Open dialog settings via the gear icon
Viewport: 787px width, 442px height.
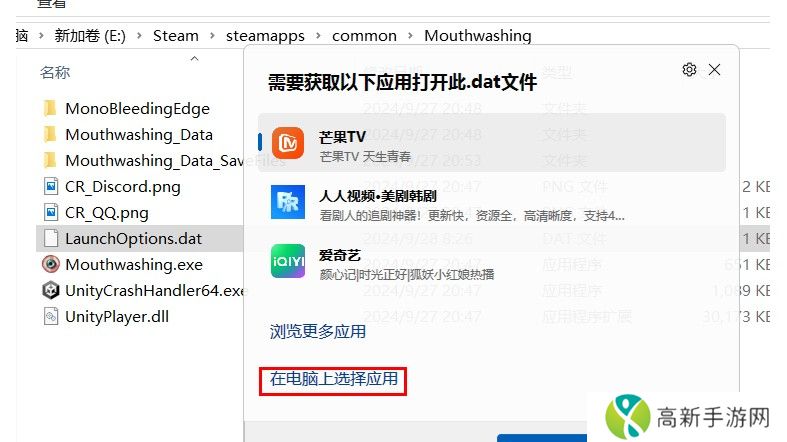tap(689, 70)
